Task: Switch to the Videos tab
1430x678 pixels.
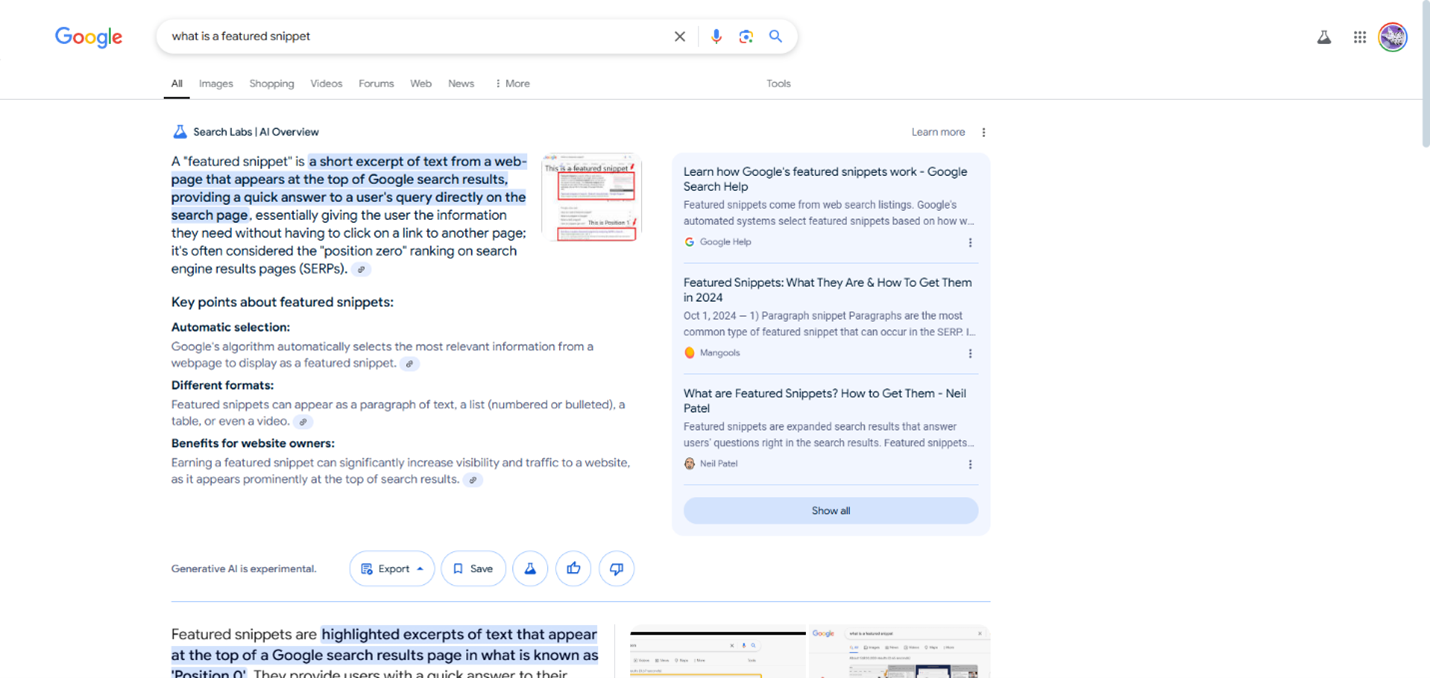Action: point(326,84)
